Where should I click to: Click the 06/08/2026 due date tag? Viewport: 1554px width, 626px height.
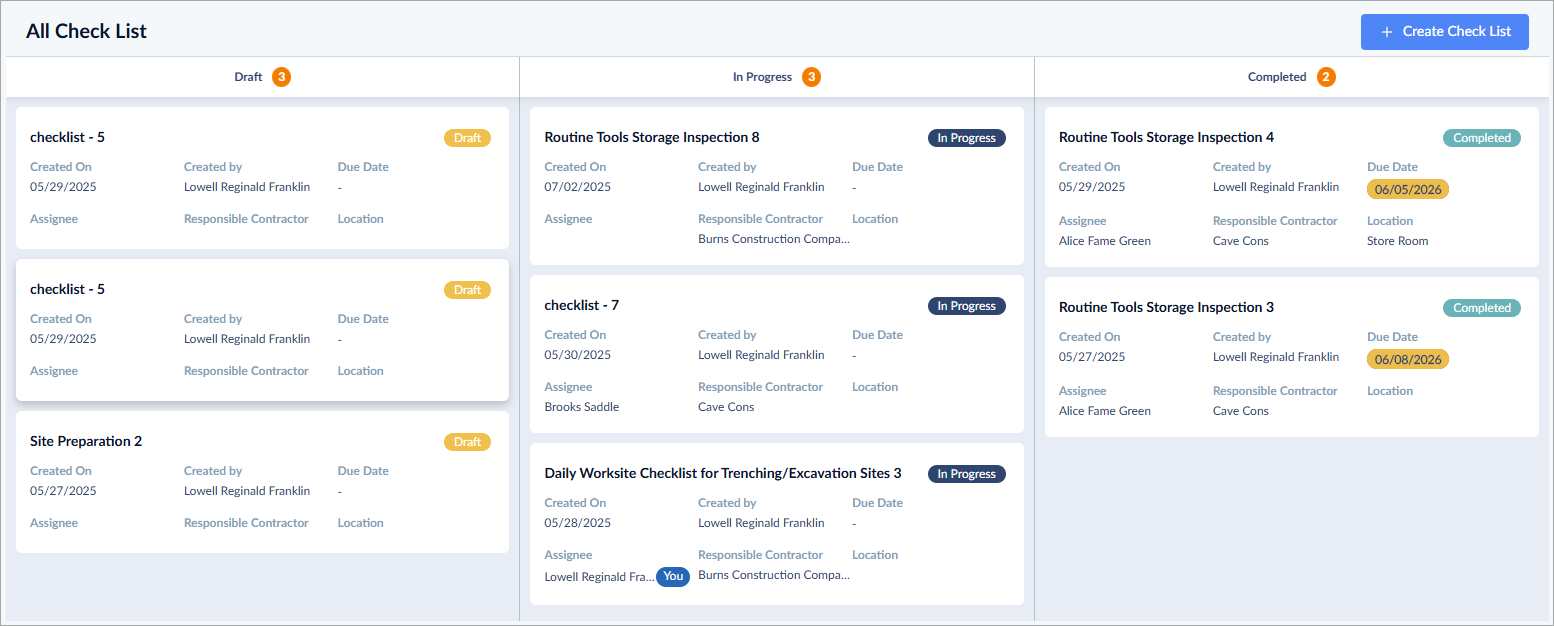coord(1408,359)
